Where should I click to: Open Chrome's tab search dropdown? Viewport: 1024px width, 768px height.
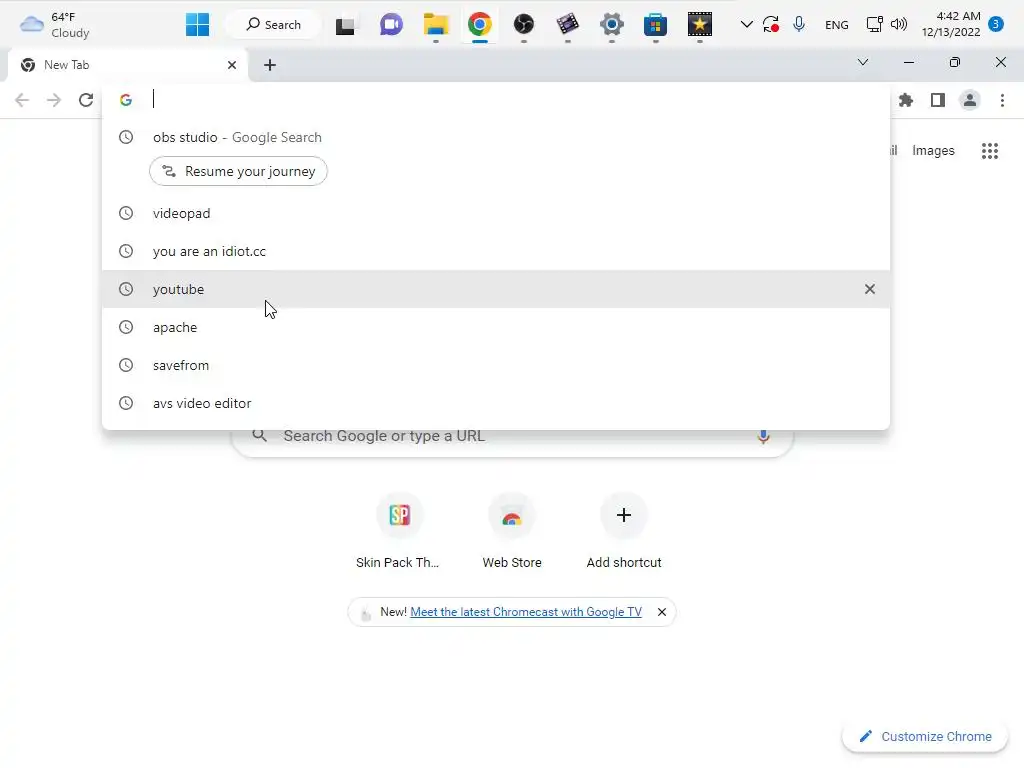(x=863, y=62)
